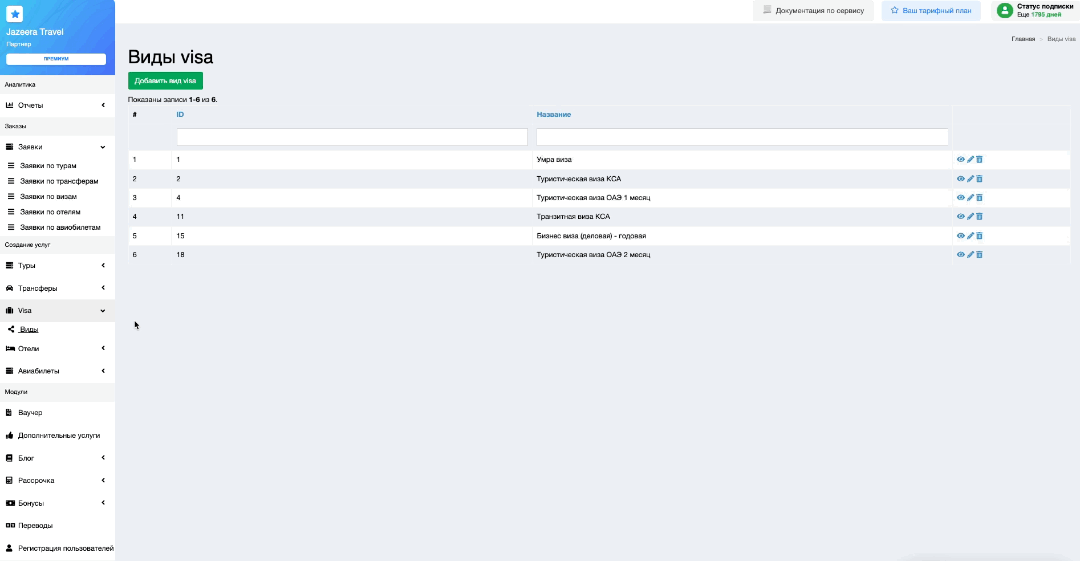Image resolution: width=1080 pixels, height=561 pixels.
Task: View Туристическая виза ОАЭ 1 месяц details
Action: (x=961, y=198)
